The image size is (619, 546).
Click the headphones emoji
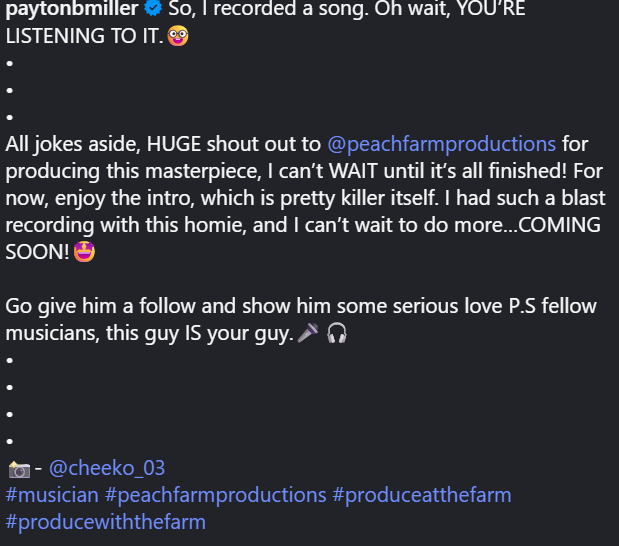click(x=337, y=333)
